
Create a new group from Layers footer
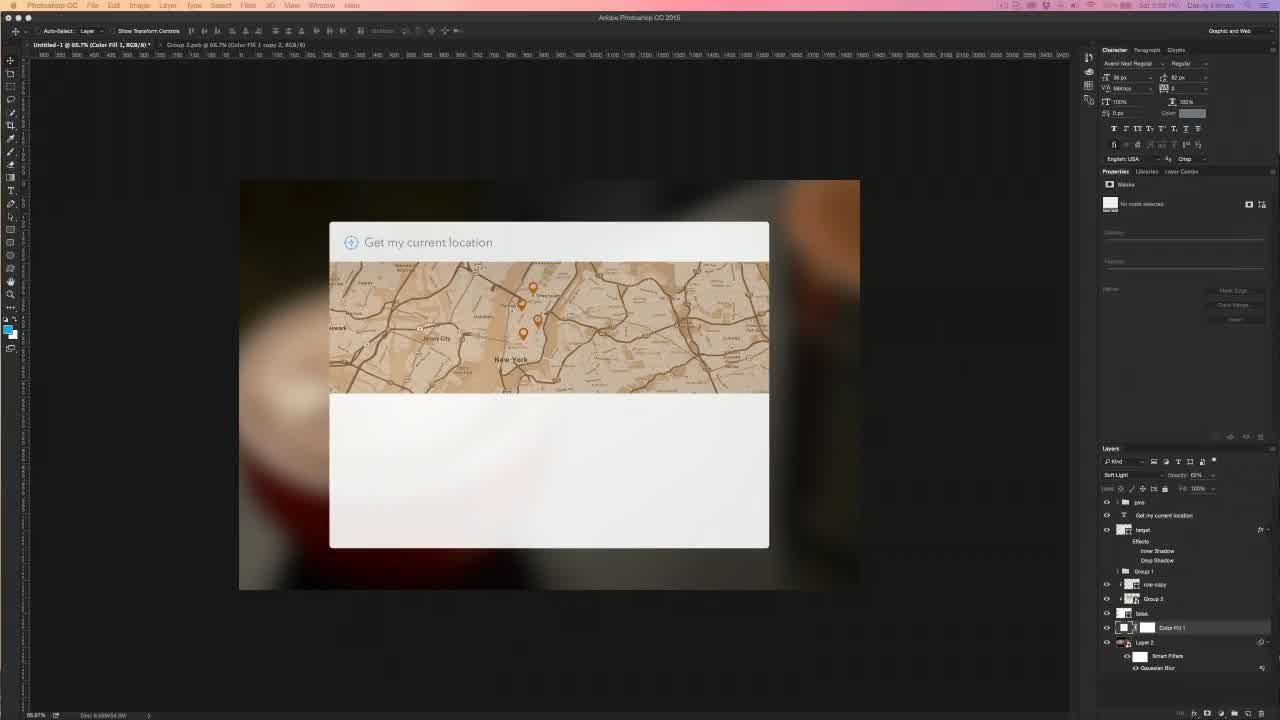click(x=1234, y=713)
